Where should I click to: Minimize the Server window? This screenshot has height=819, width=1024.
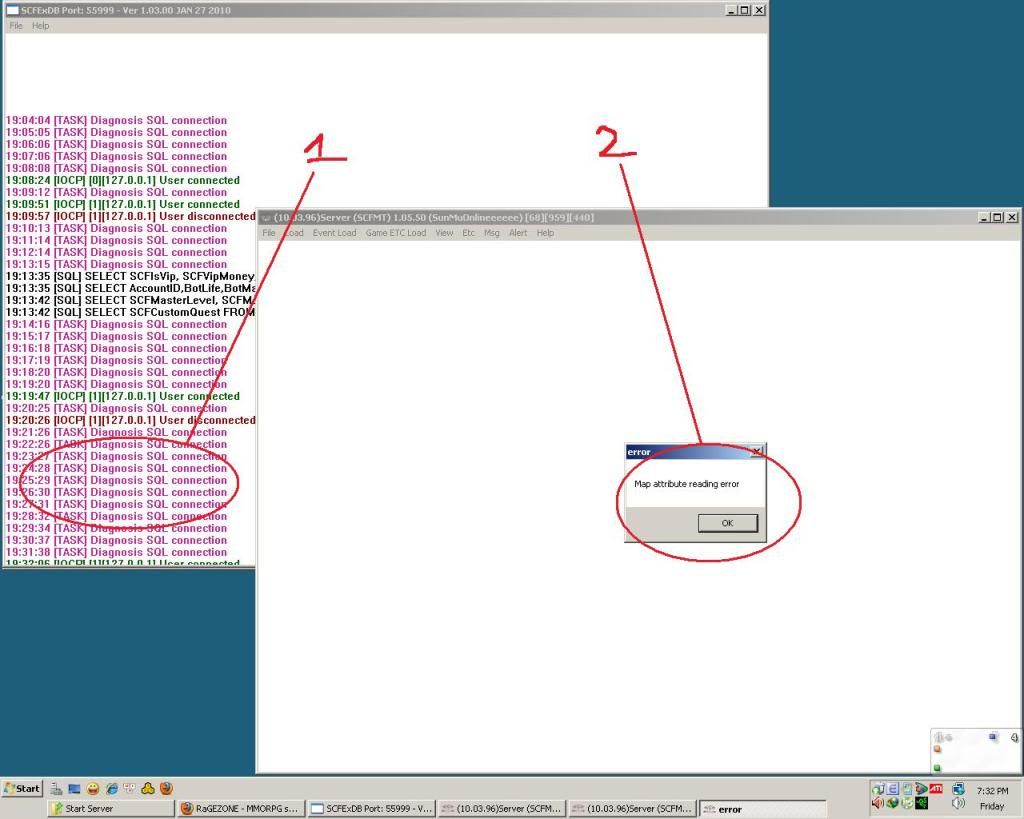[985, 217]
